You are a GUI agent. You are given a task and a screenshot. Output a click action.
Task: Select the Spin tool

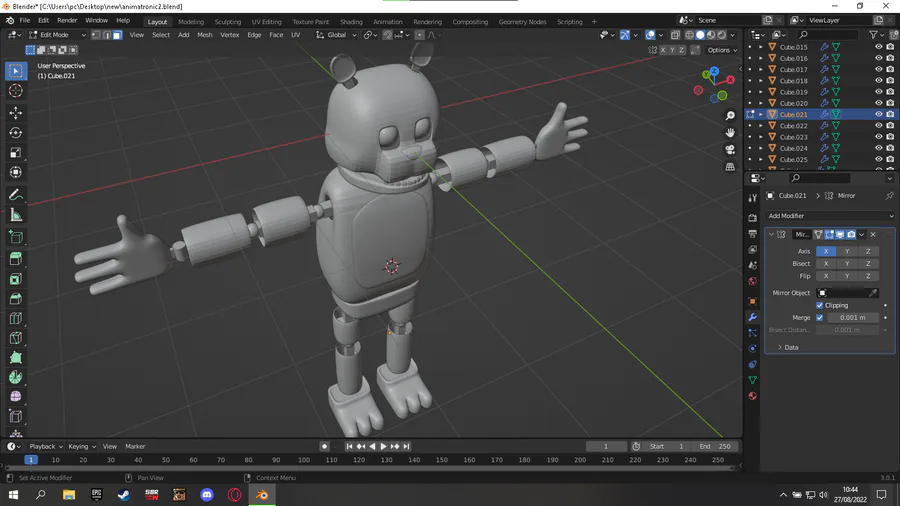(15, 377)
